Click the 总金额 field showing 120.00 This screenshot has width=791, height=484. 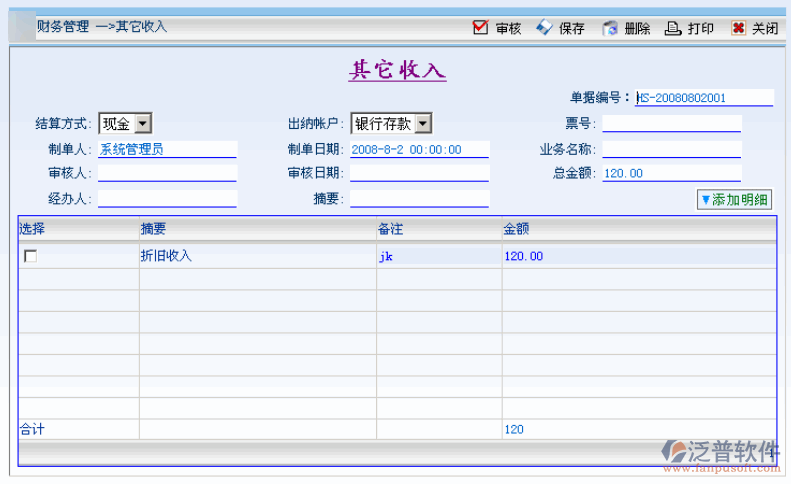(672, 174)
